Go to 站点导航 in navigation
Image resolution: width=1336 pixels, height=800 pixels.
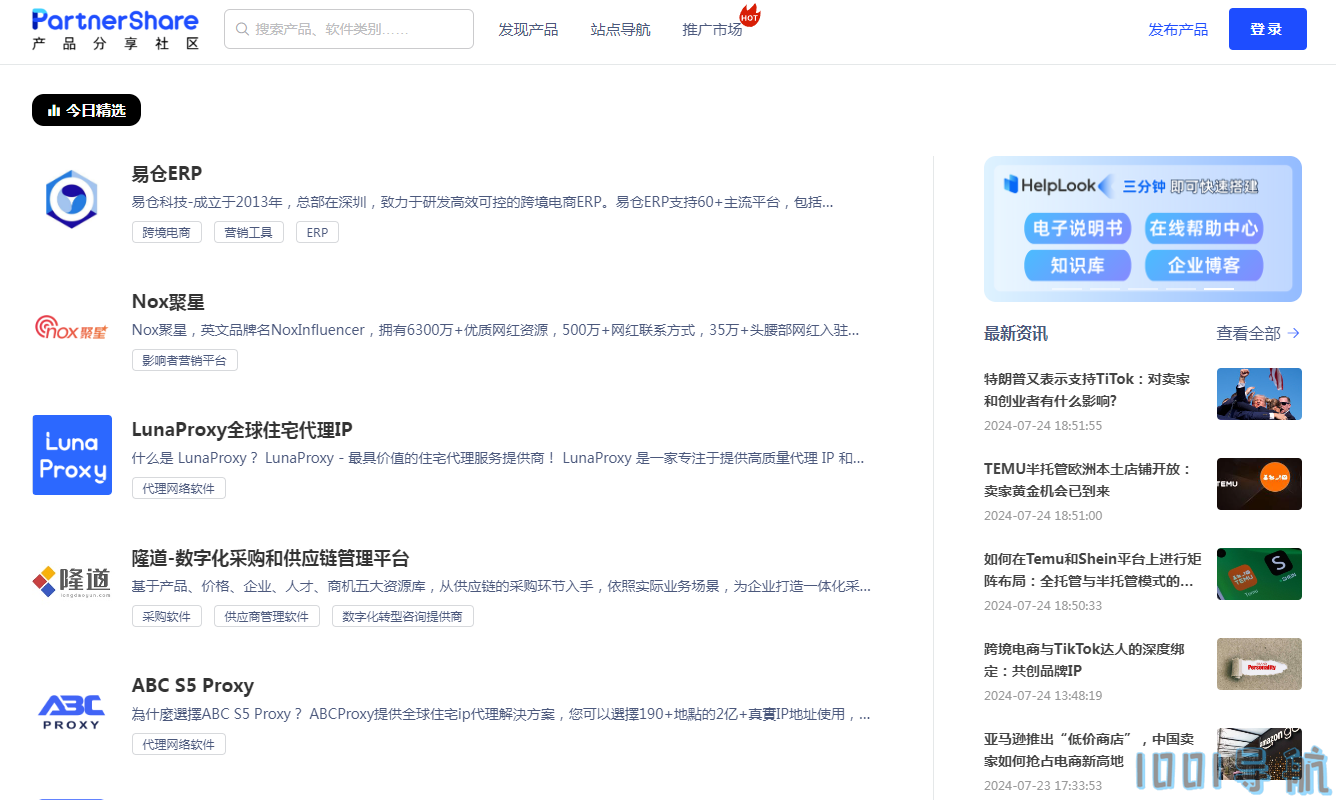(620, 29)
